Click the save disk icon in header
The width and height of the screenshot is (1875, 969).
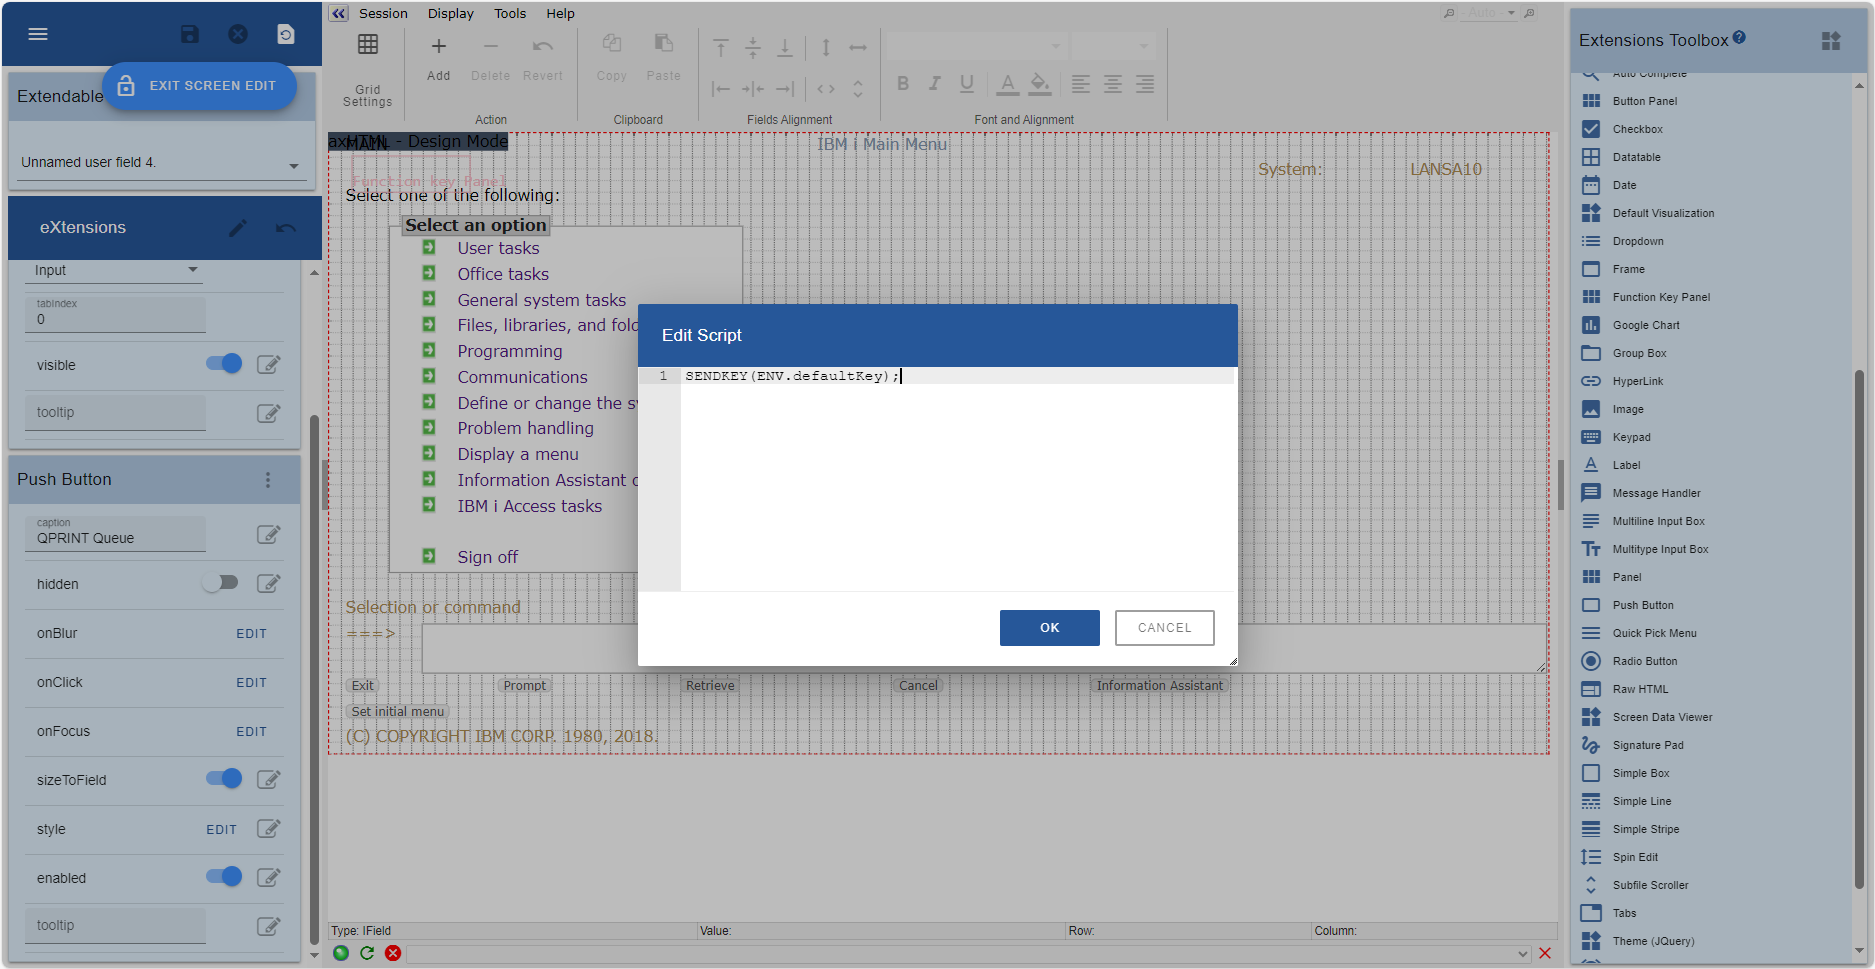[189, 34]
